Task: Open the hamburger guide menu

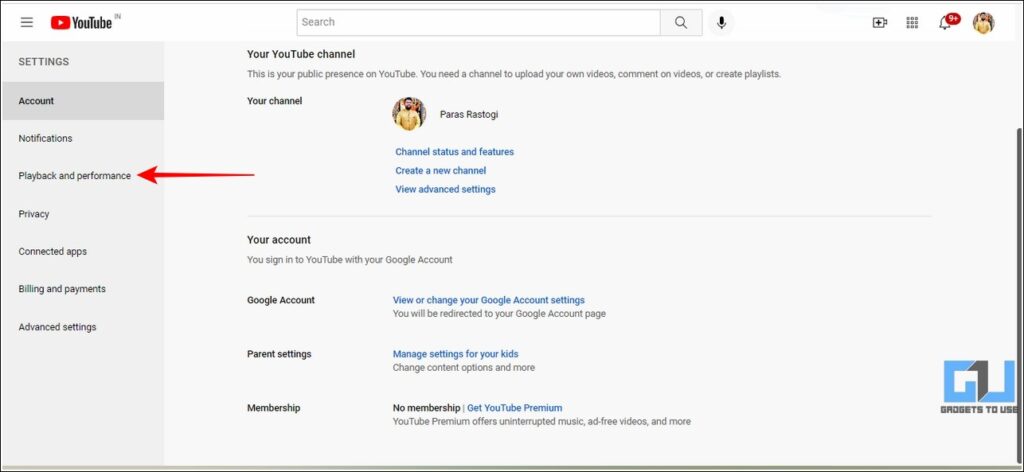Action: pyautogui.click(x=27, y=22)
